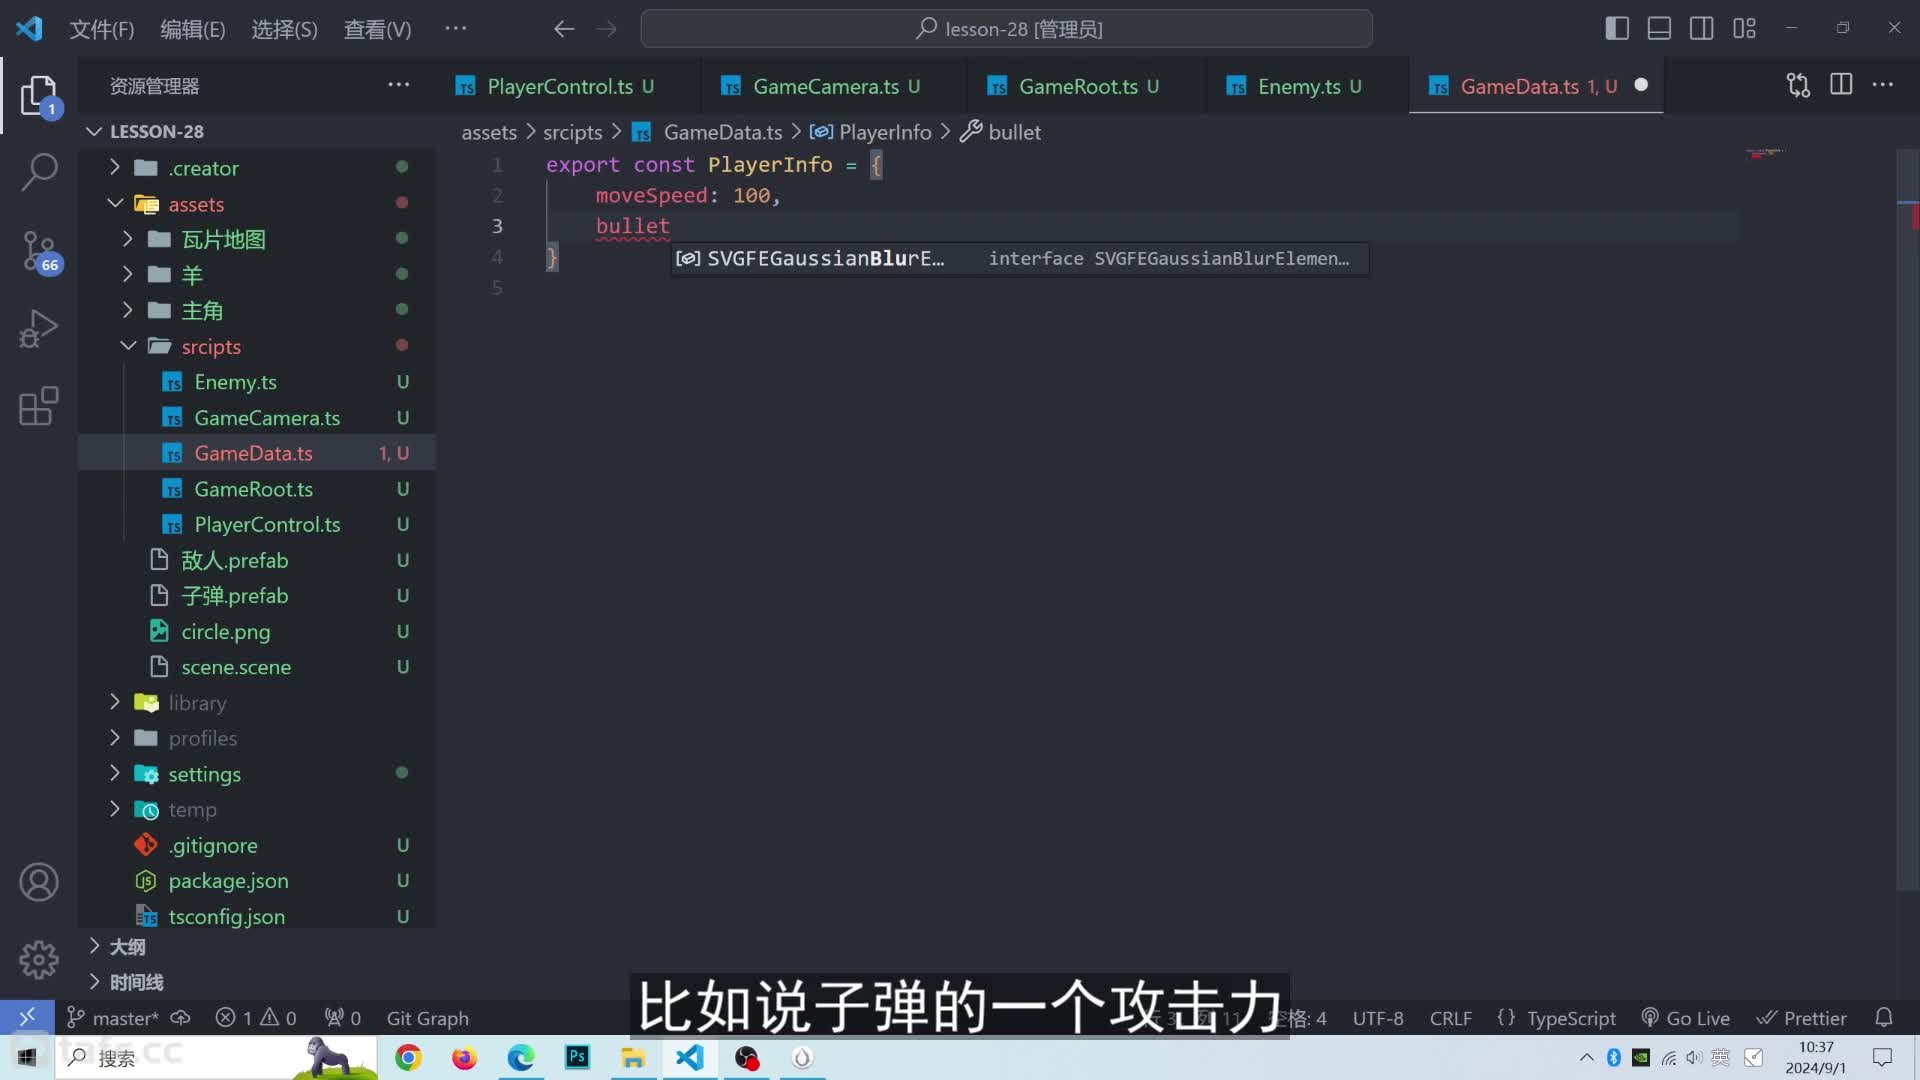
Task: Click the master* branch in status bar
Action: point(113,1018)
